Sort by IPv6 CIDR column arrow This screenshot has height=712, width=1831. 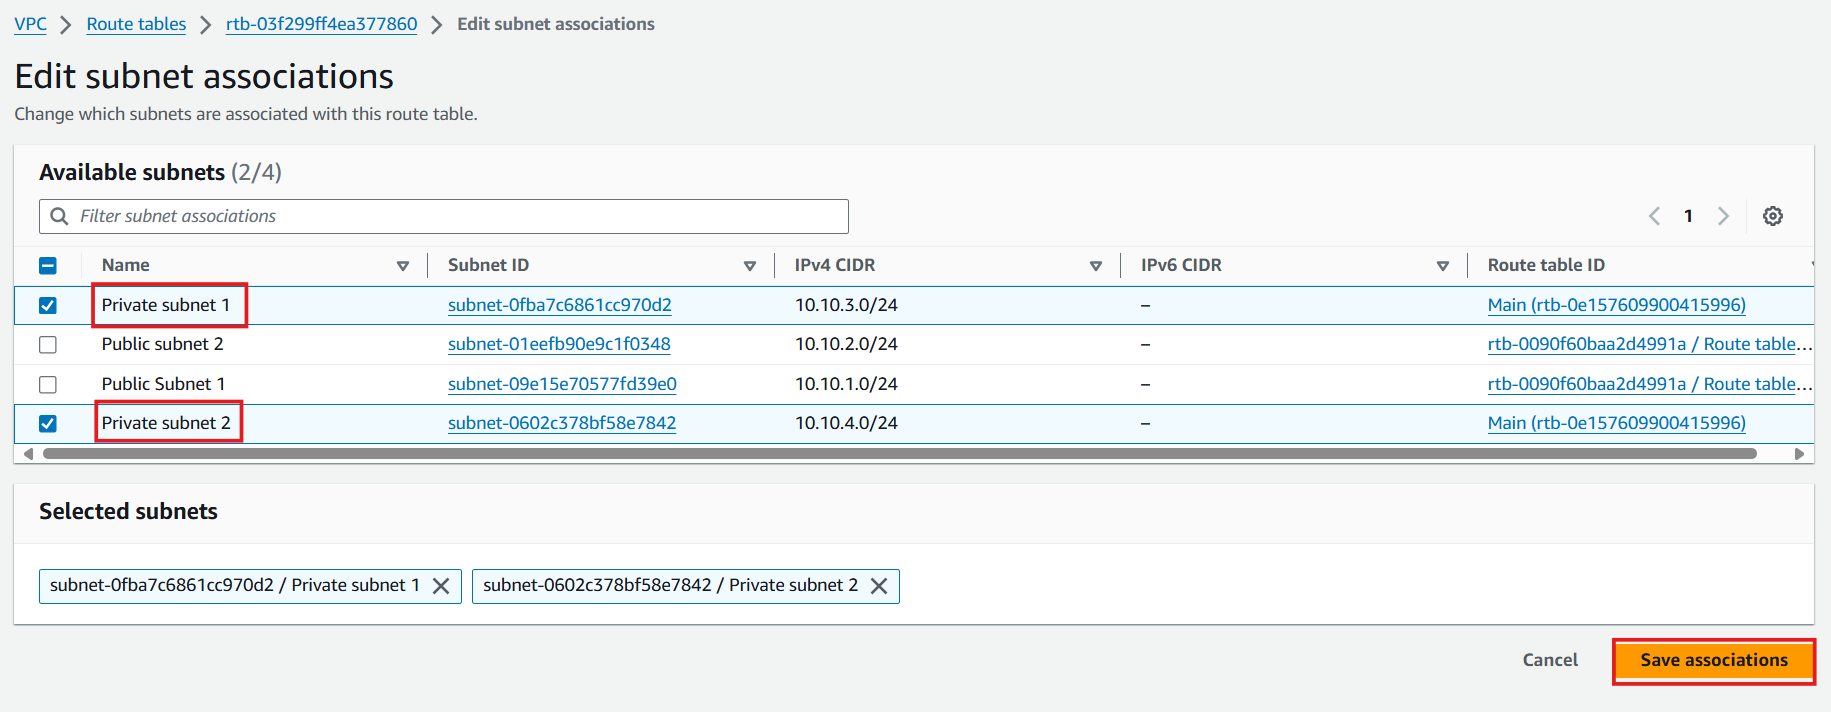point(1443,266)
